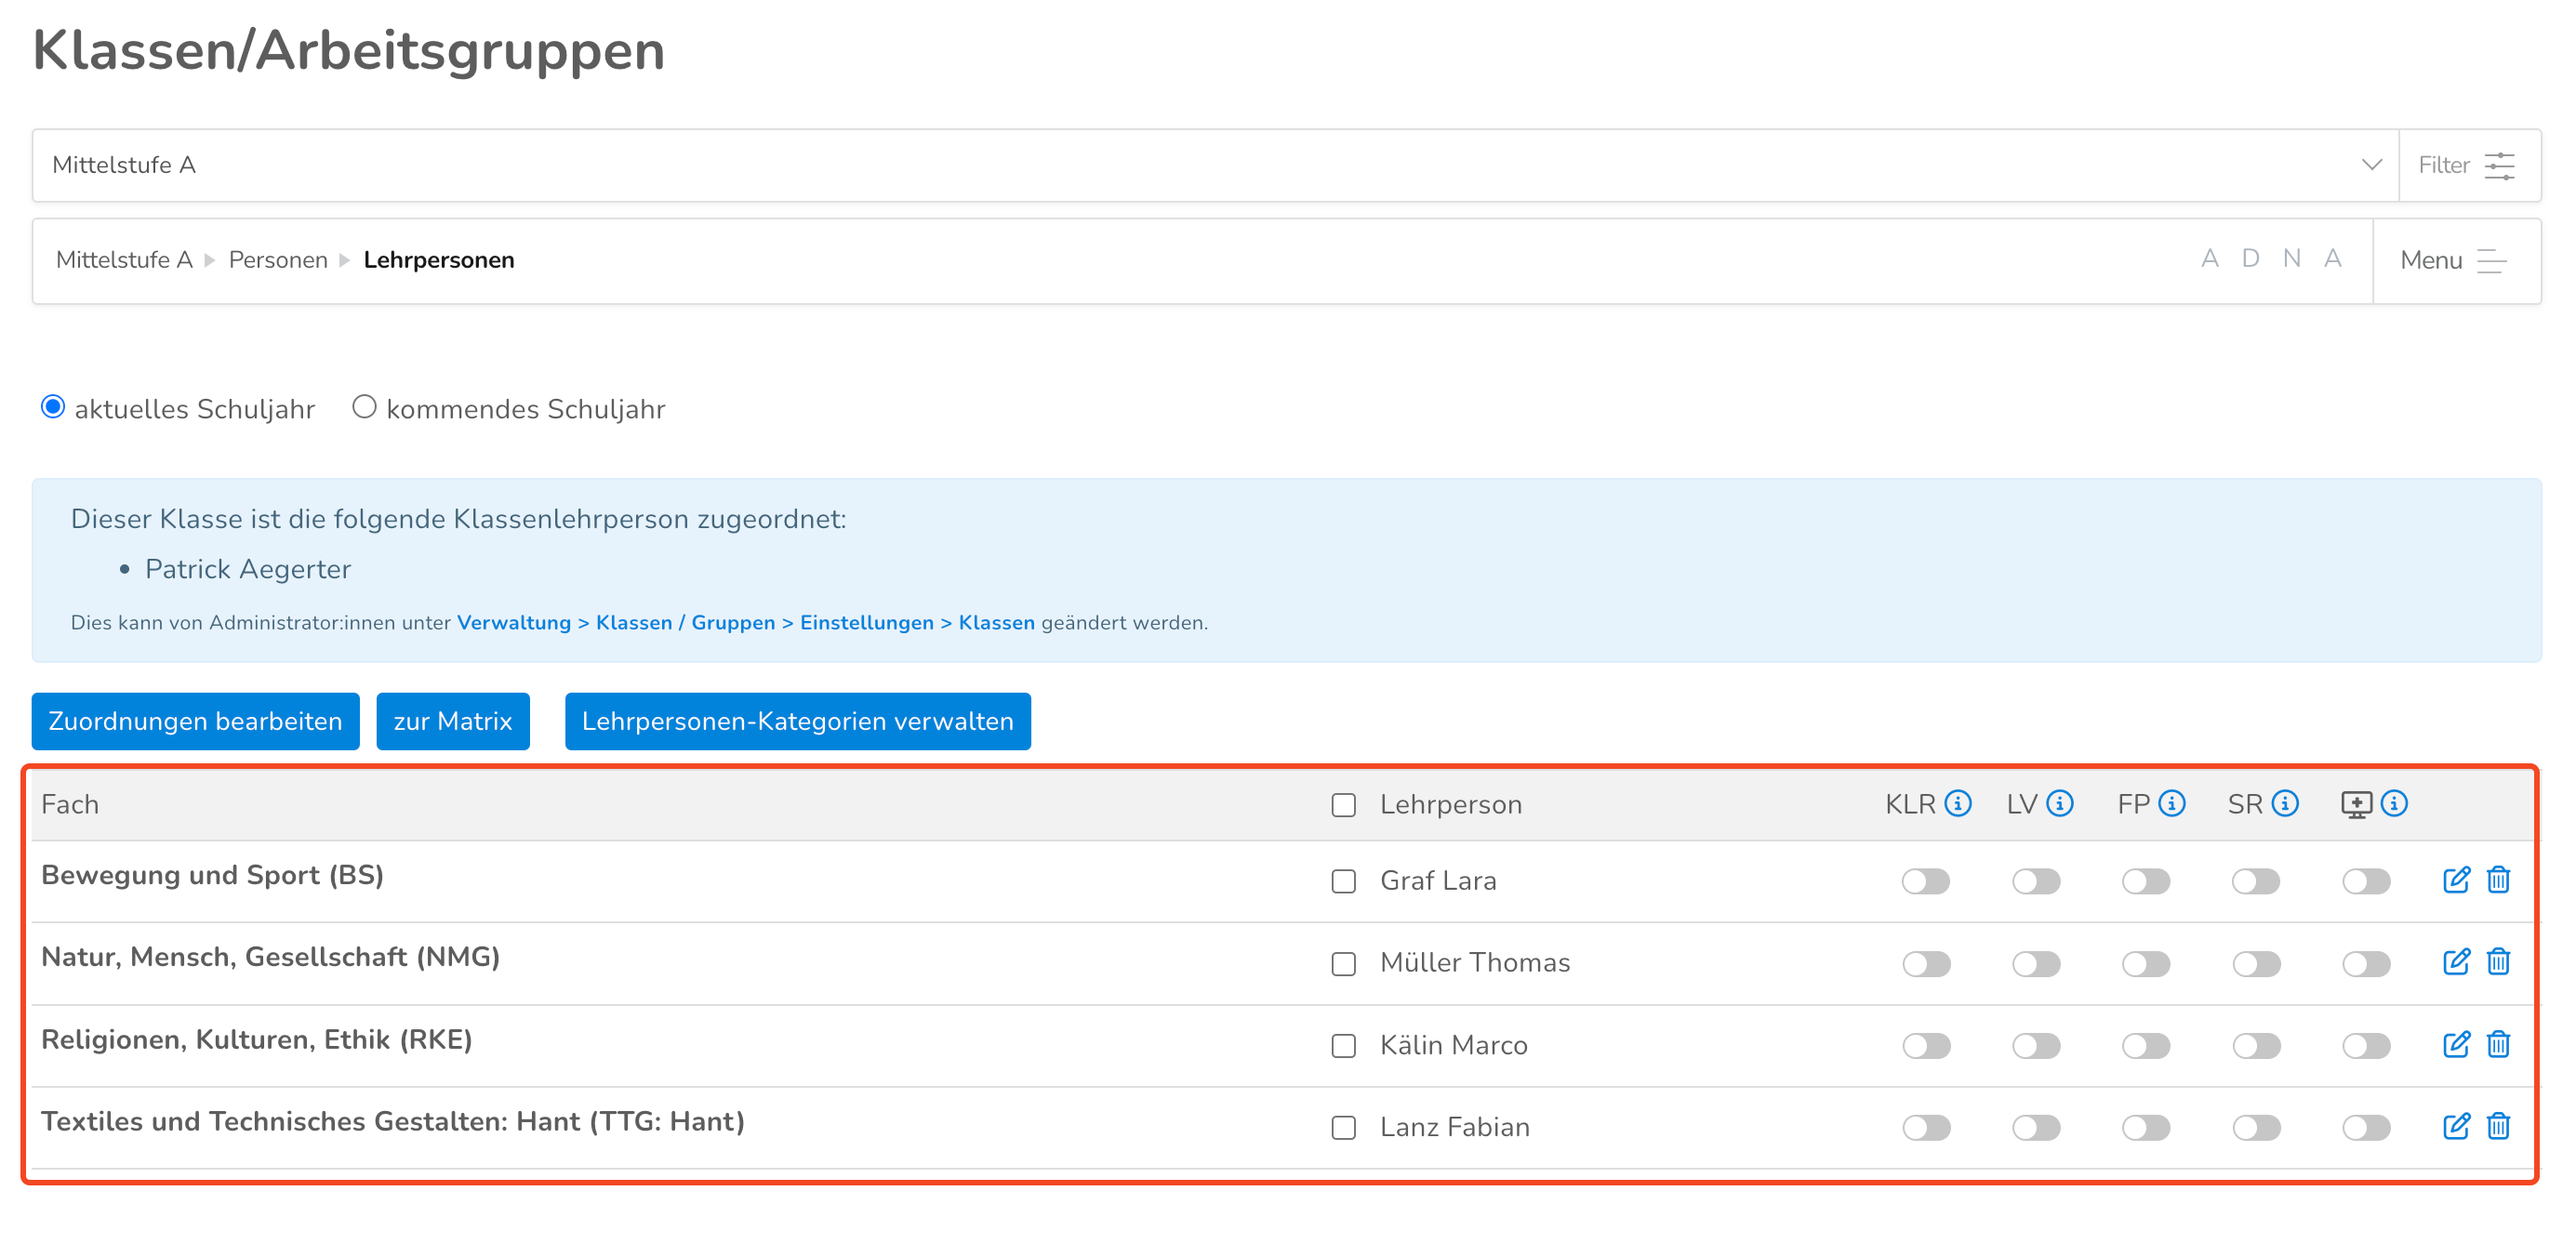2576x1244 pixels.
Task: Open the Filter options panel
Action: click(x=2467, y=165)
